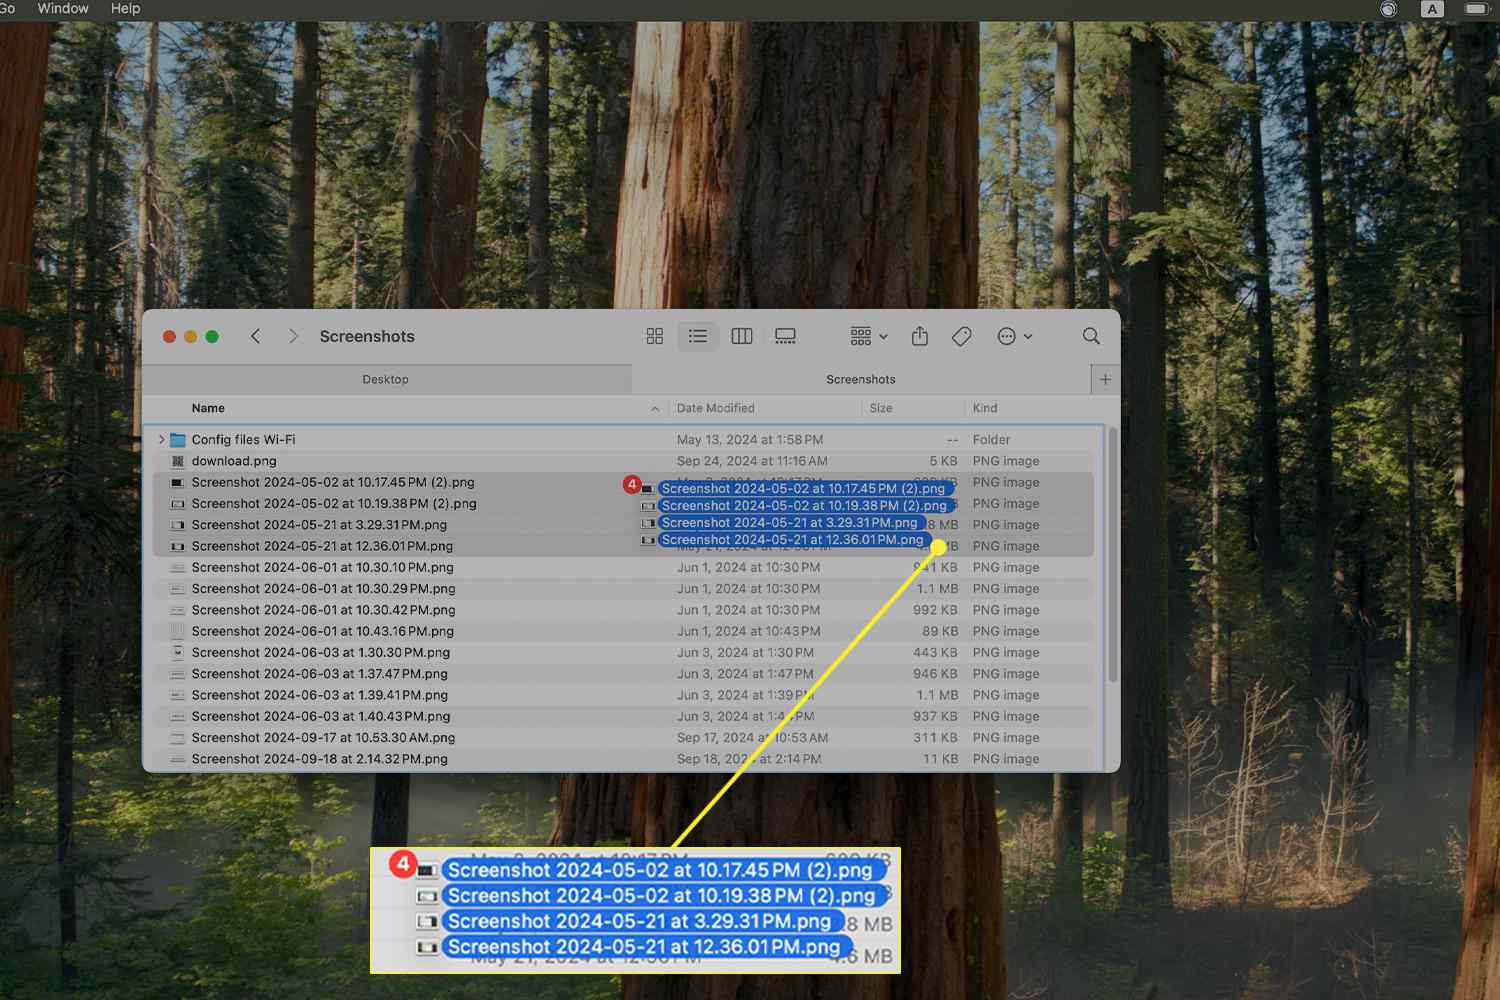Go forward with the right chevron

[x=293, y=337]
